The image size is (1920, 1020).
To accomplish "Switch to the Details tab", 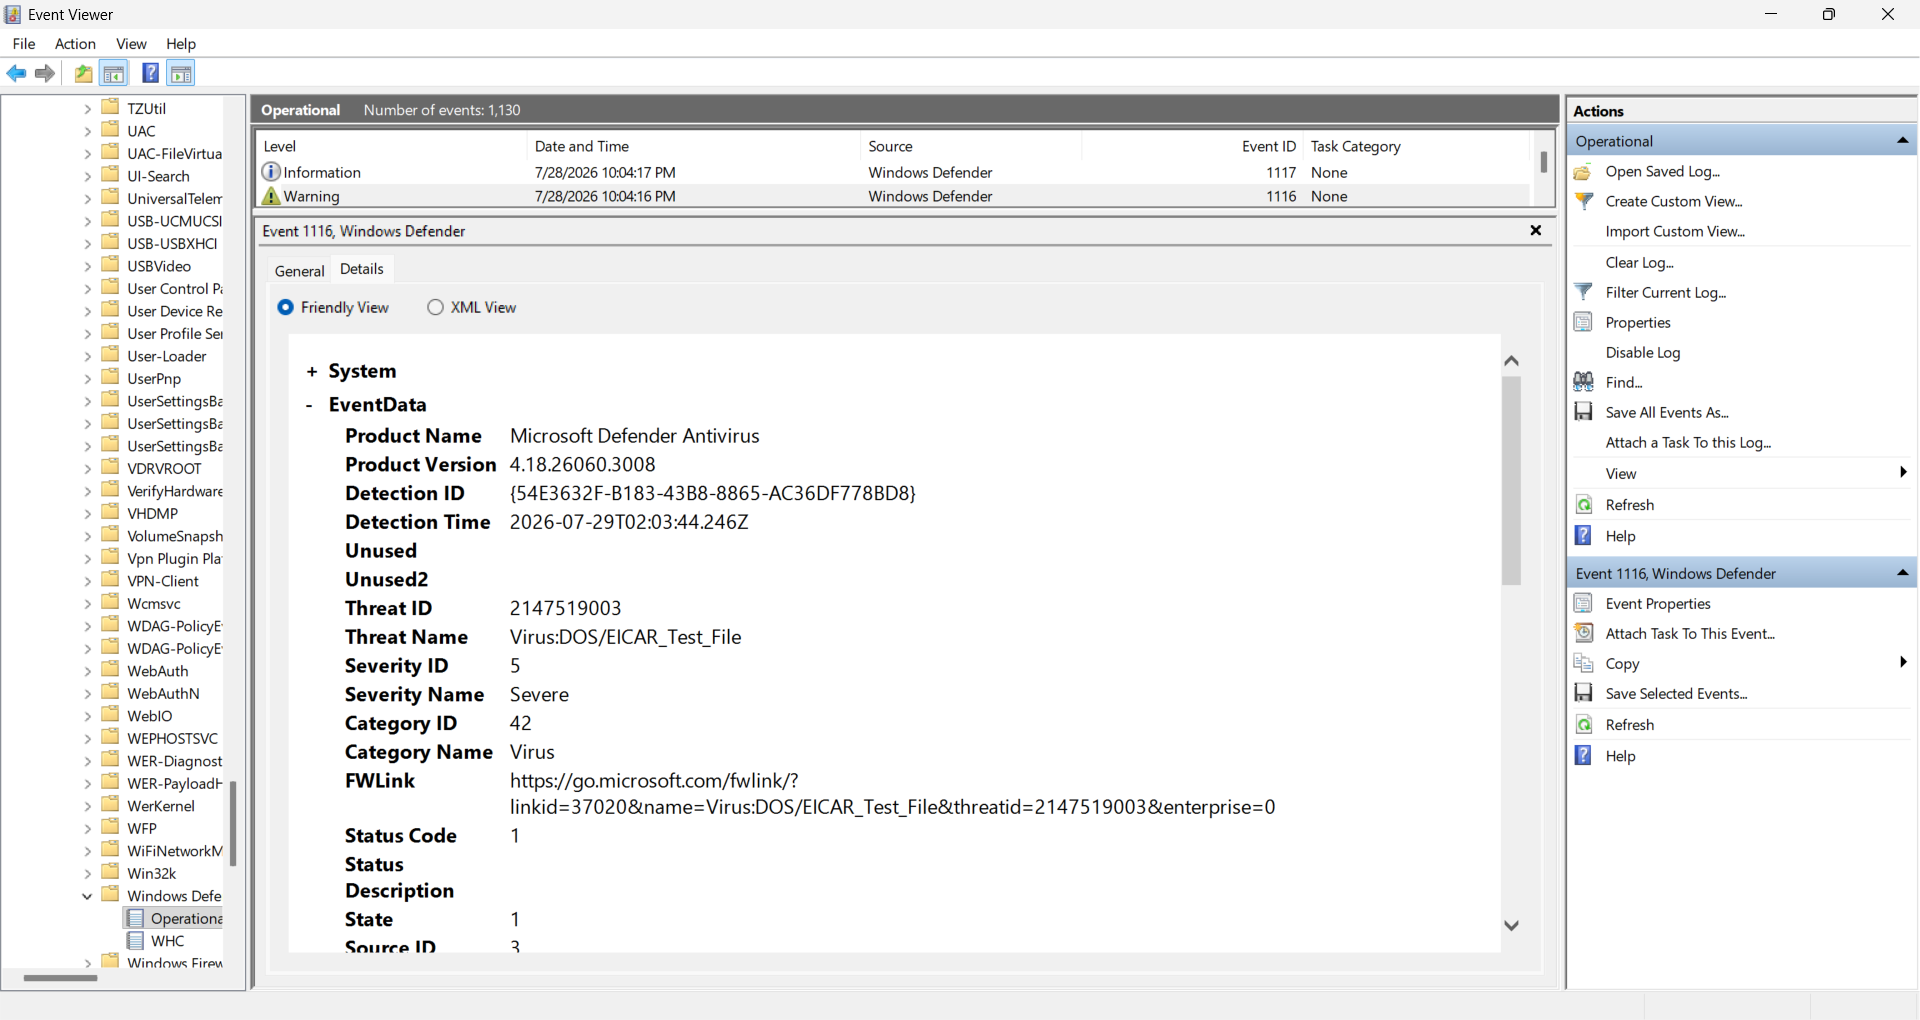I will (362, 269).
